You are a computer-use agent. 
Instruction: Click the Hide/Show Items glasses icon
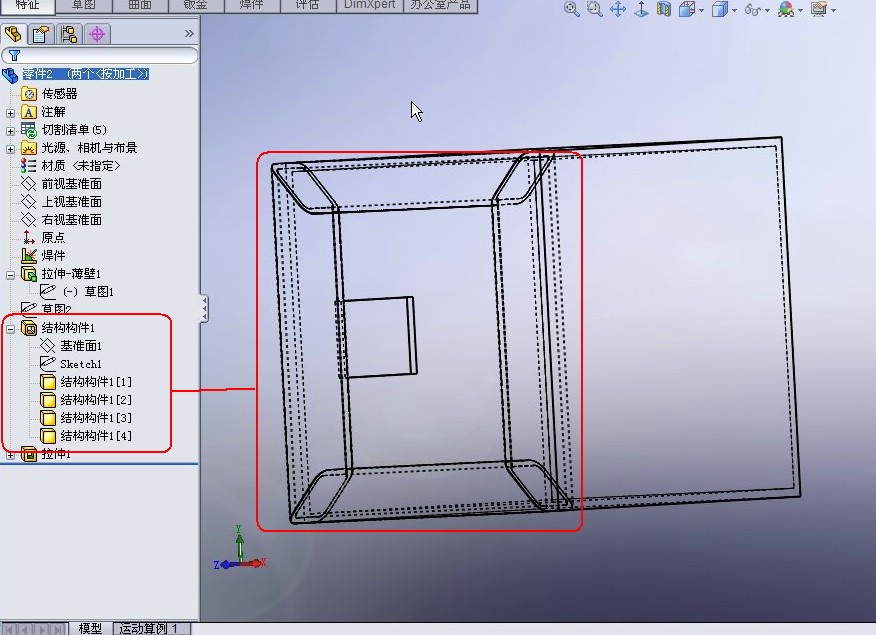pyautogui.click(x=752, y=9)
